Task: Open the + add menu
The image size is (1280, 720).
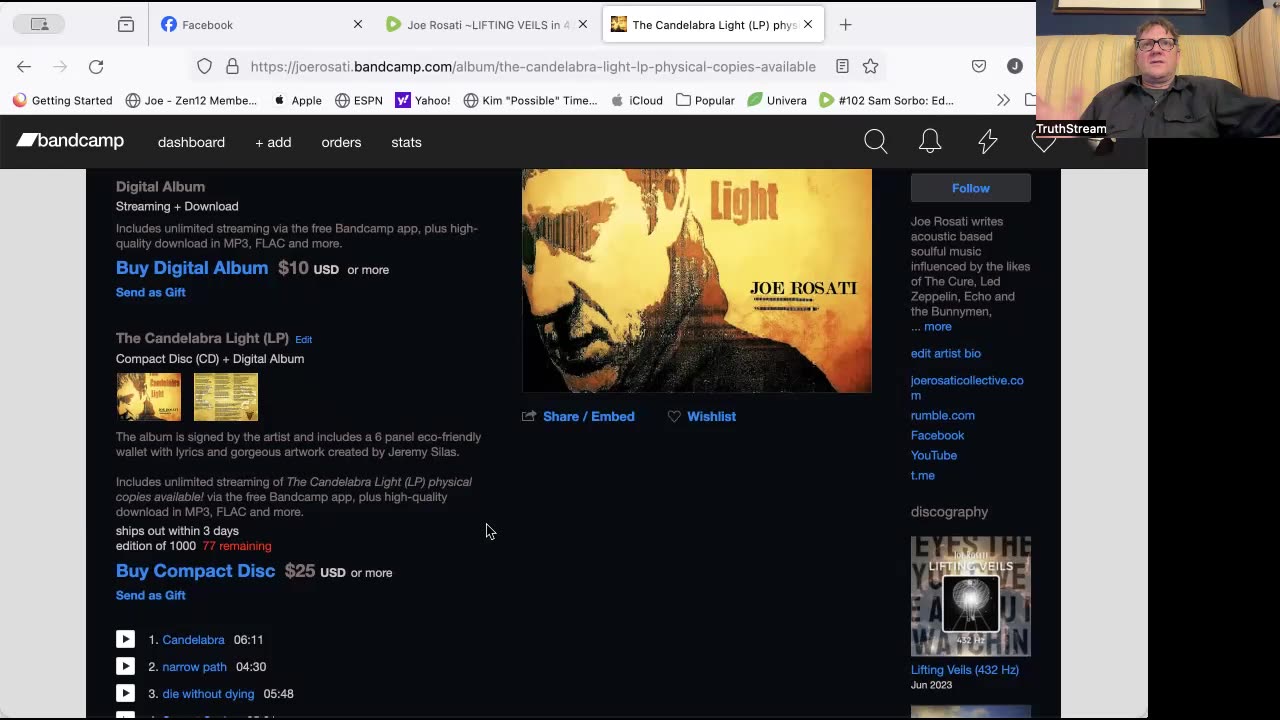Action: point(273,142)
